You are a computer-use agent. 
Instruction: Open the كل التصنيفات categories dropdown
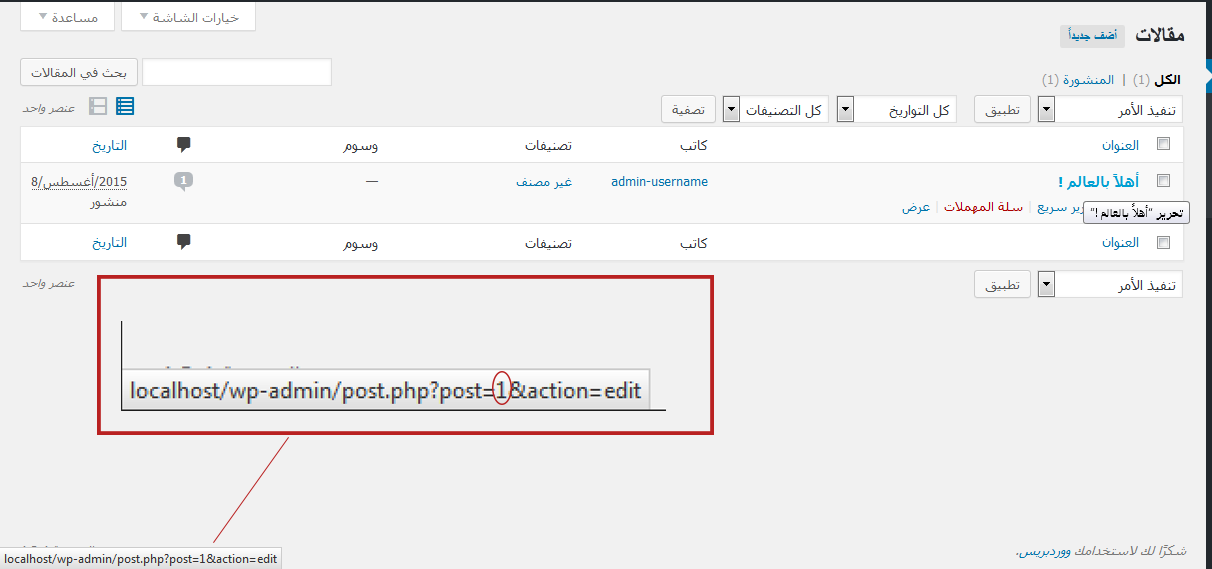[773, 110]
